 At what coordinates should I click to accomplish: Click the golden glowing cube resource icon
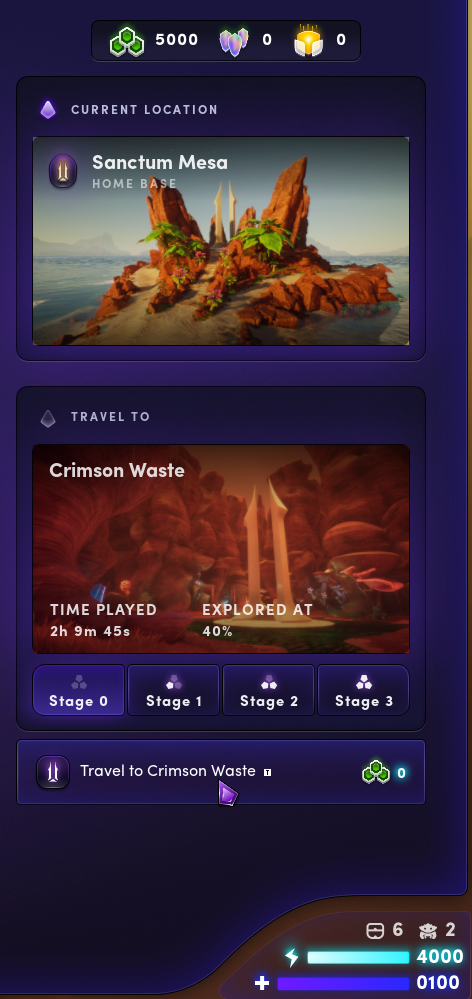click(x=309, y=41)
